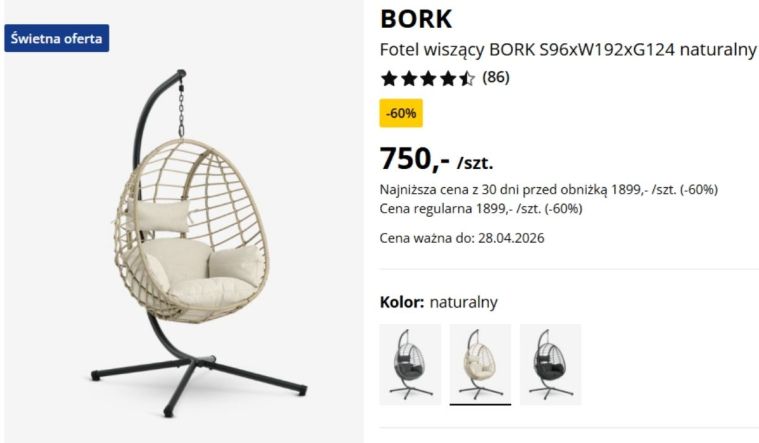
Task: Click the Cena ważna do date text
Action: coord(462,238)
